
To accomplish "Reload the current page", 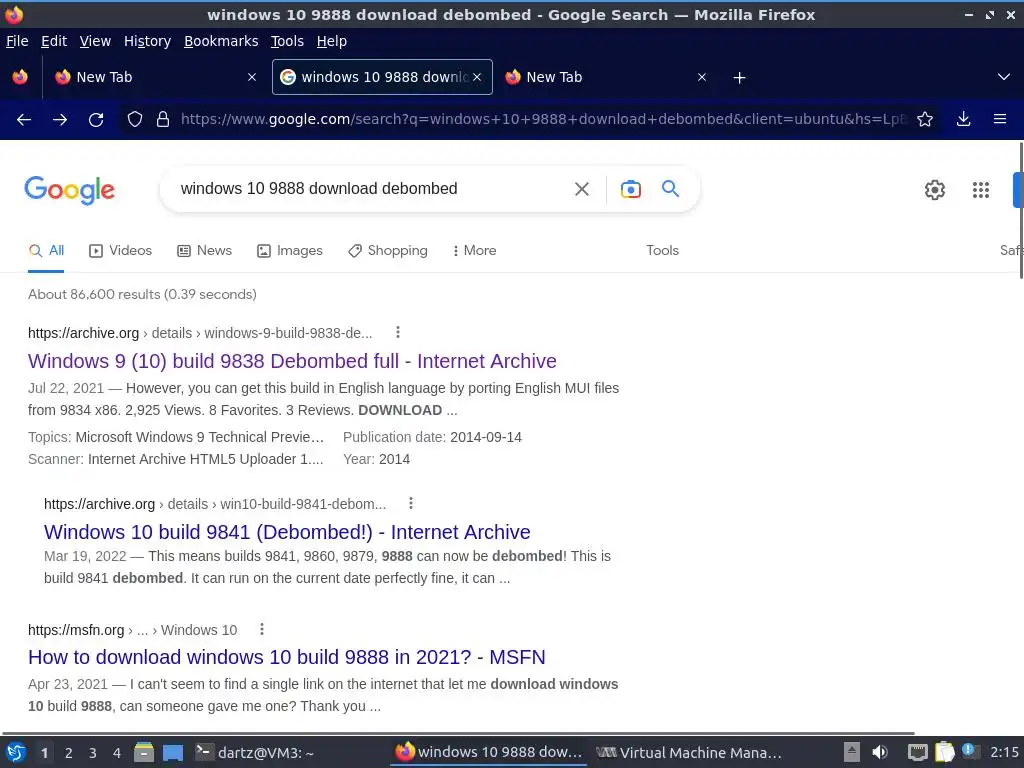I will (x=96, y=120).
